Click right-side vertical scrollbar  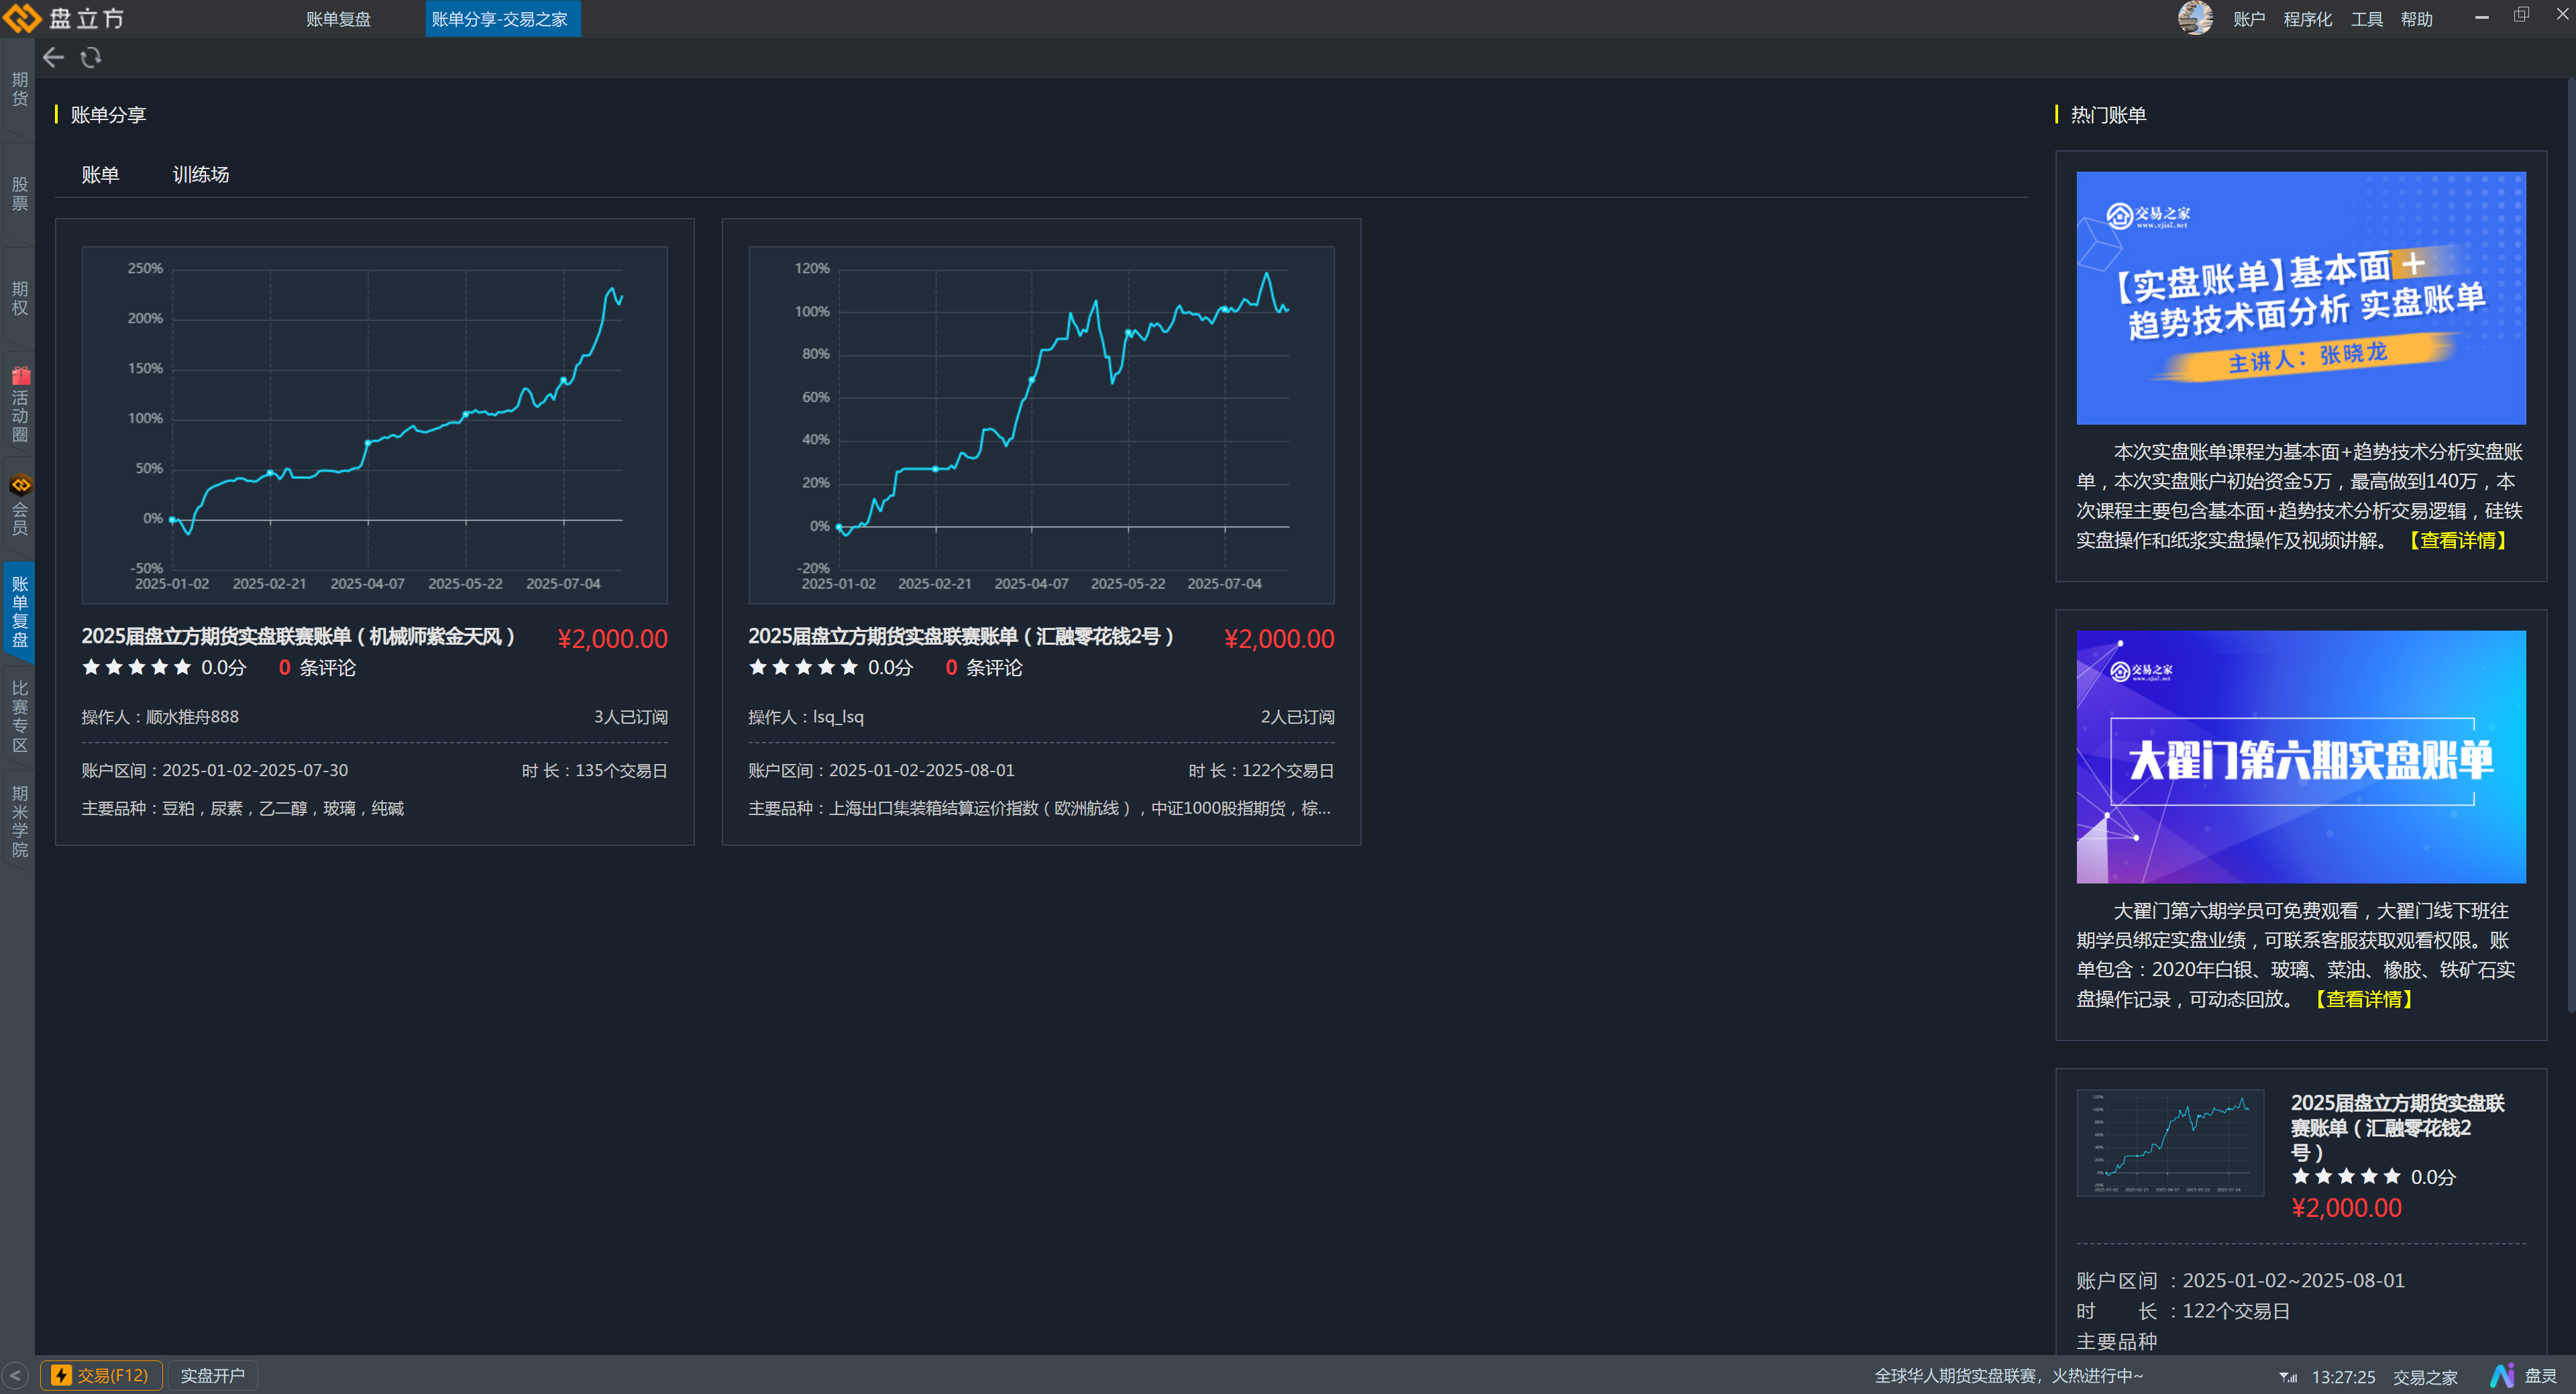2570,545
